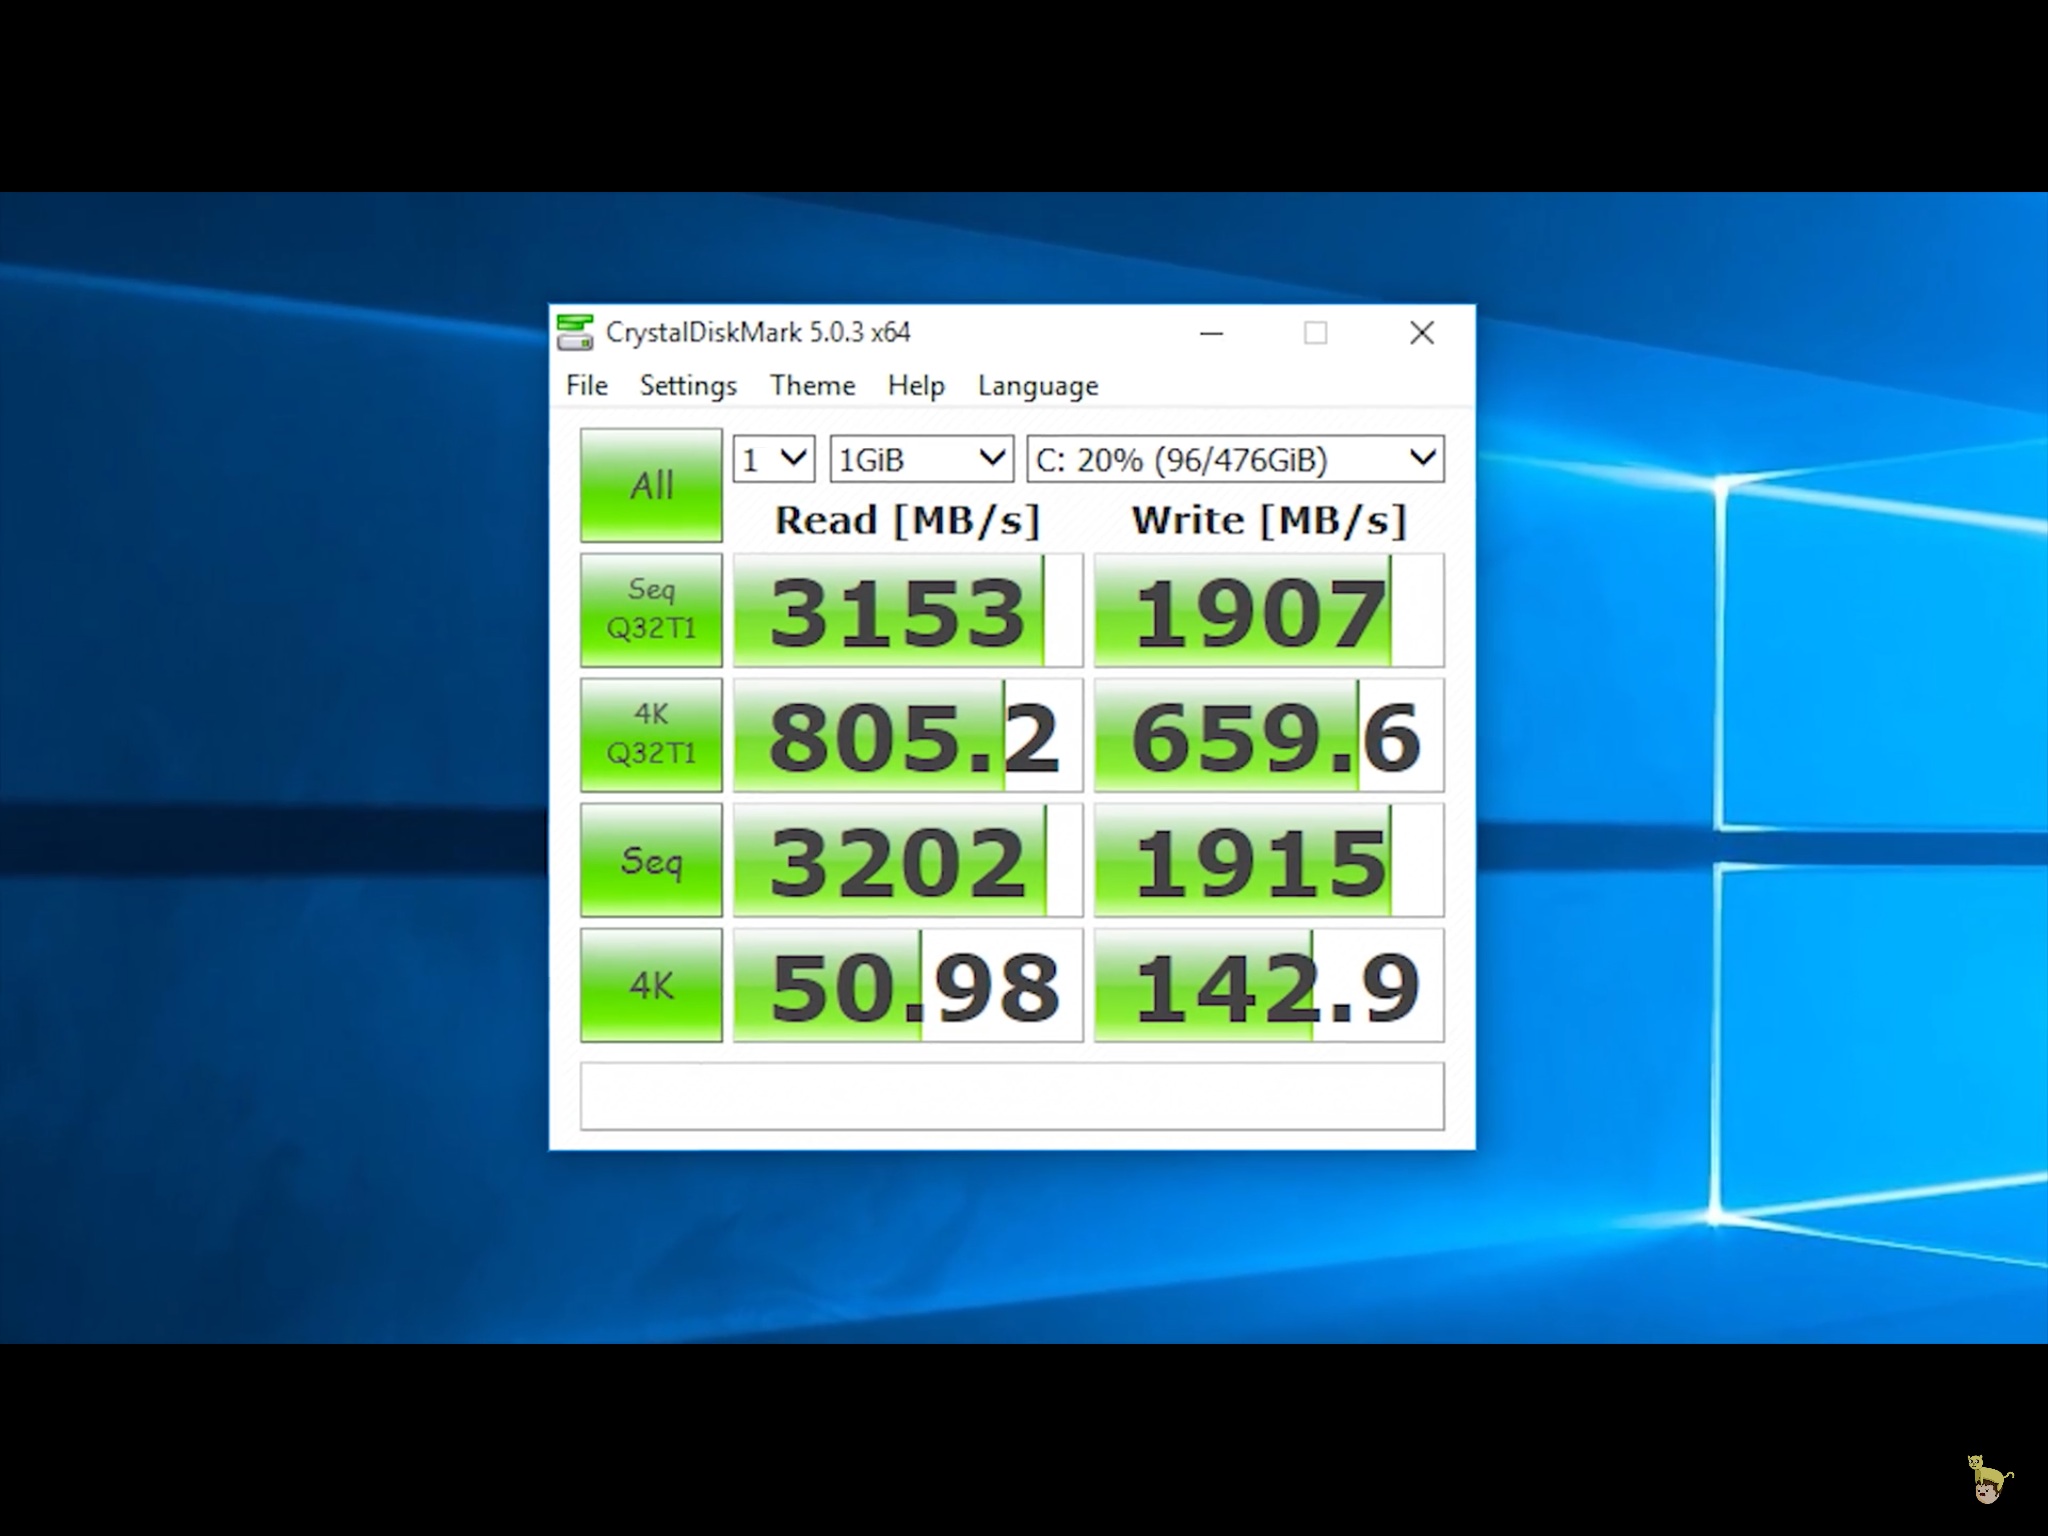Select the Seq read result 3202
The height and width of the screenshot is (1536, 2048).
pyautogui.click(x=908, y=860)
